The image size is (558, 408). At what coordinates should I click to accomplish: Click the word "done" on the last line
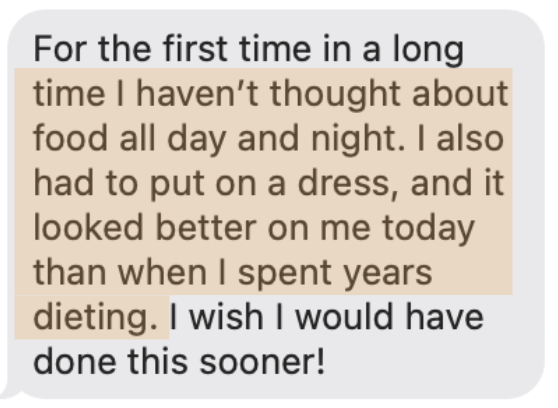pyautogui.click(x=75, y=361)
